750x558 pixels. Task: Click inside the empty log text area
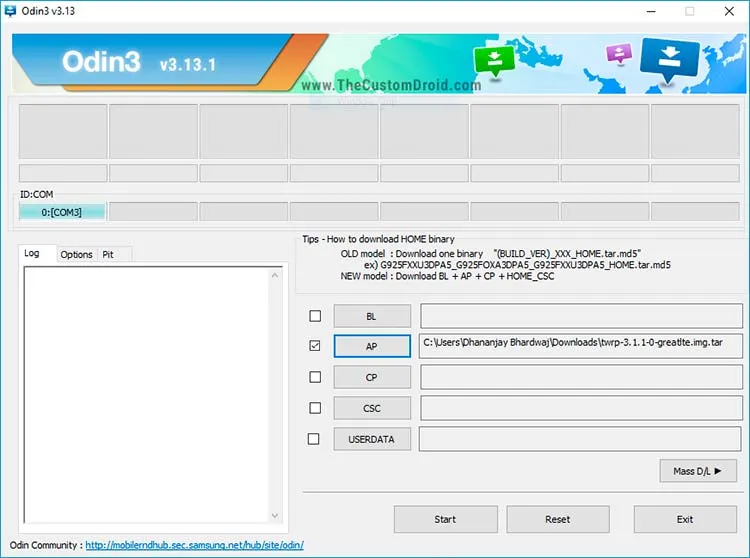[x=146, y=395]
